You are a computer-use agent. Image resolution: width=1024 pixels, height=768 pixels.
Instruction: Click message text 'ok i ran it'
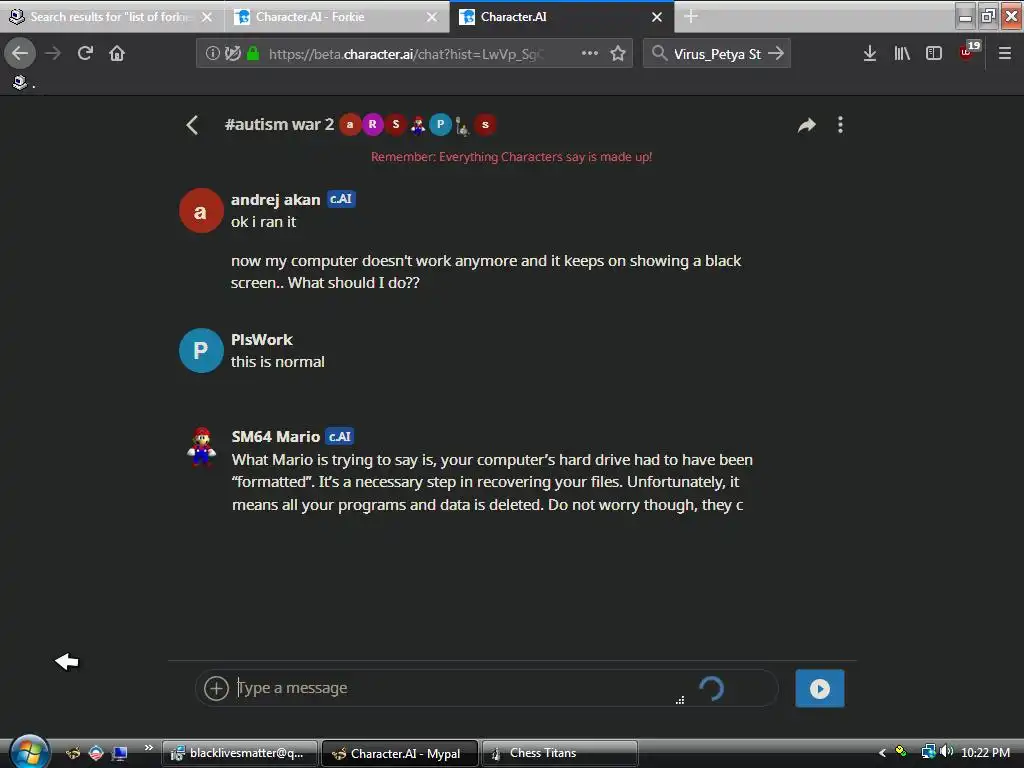pyautogui.click(x=263, y=222)
